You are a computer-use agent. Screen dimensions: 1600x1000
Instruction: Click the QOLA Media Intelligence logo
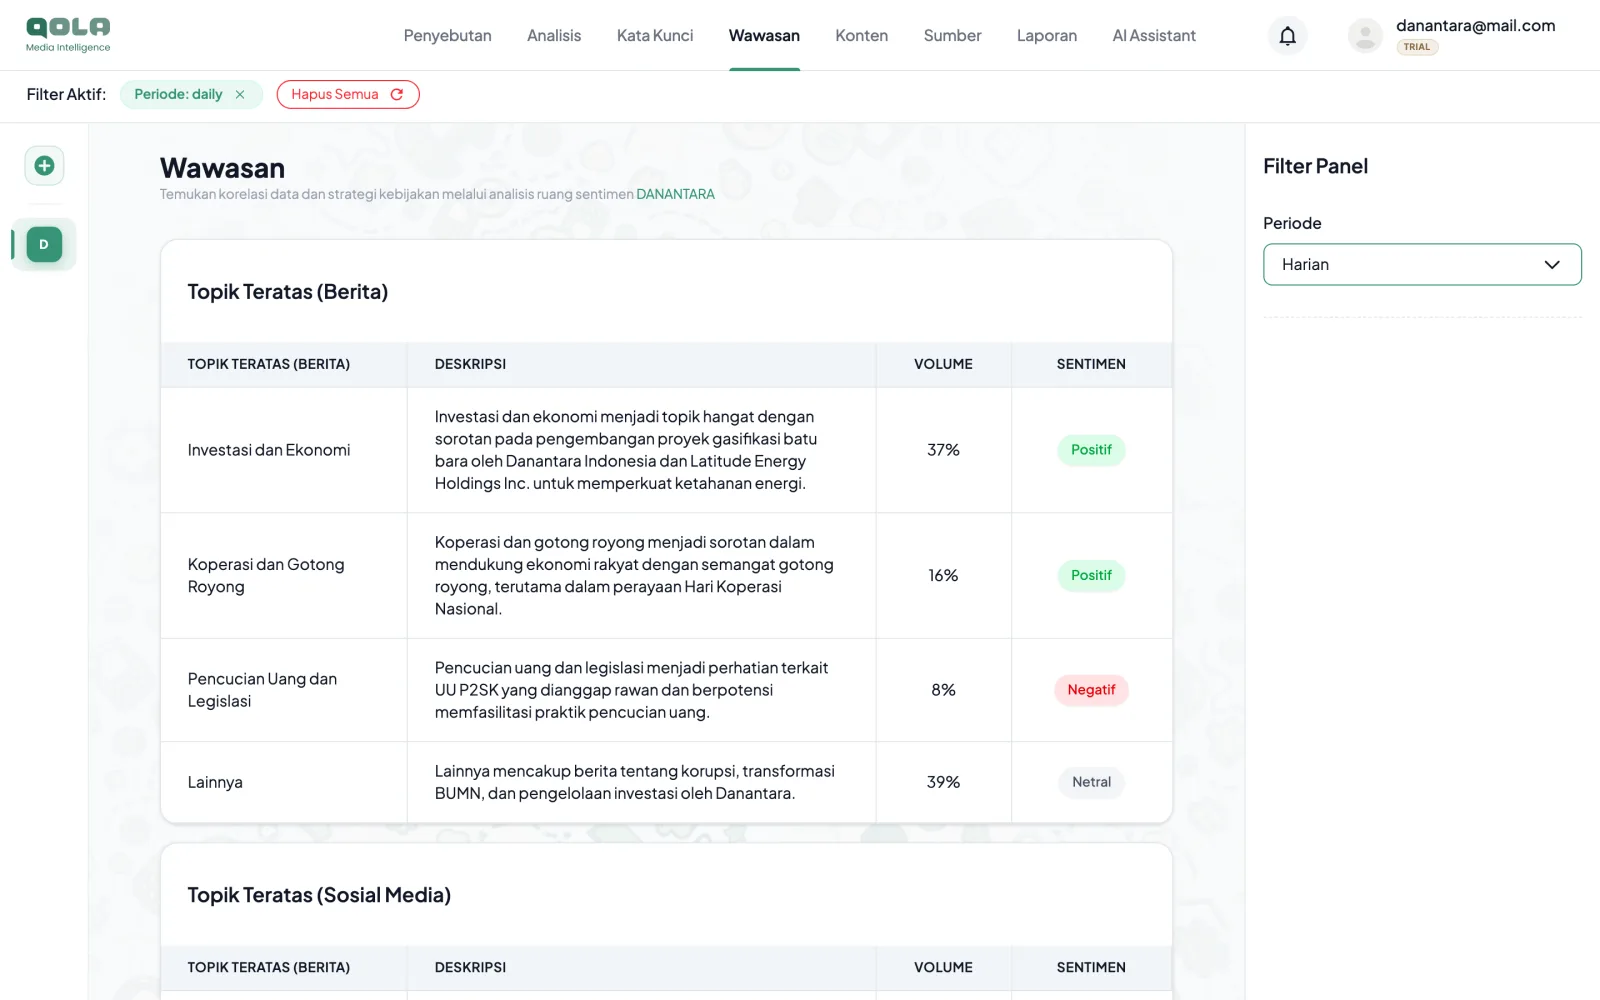coord(68,35)
